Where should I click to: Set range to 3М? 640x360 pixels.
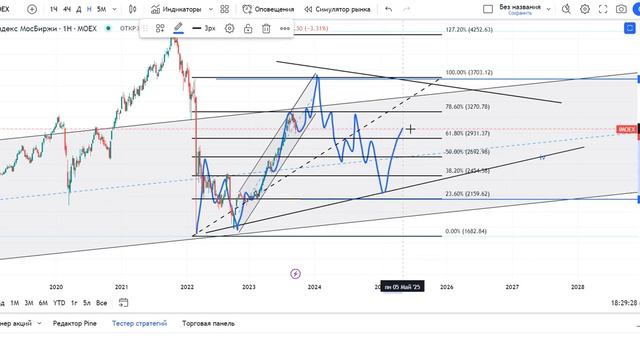click(x=29, y=303)
